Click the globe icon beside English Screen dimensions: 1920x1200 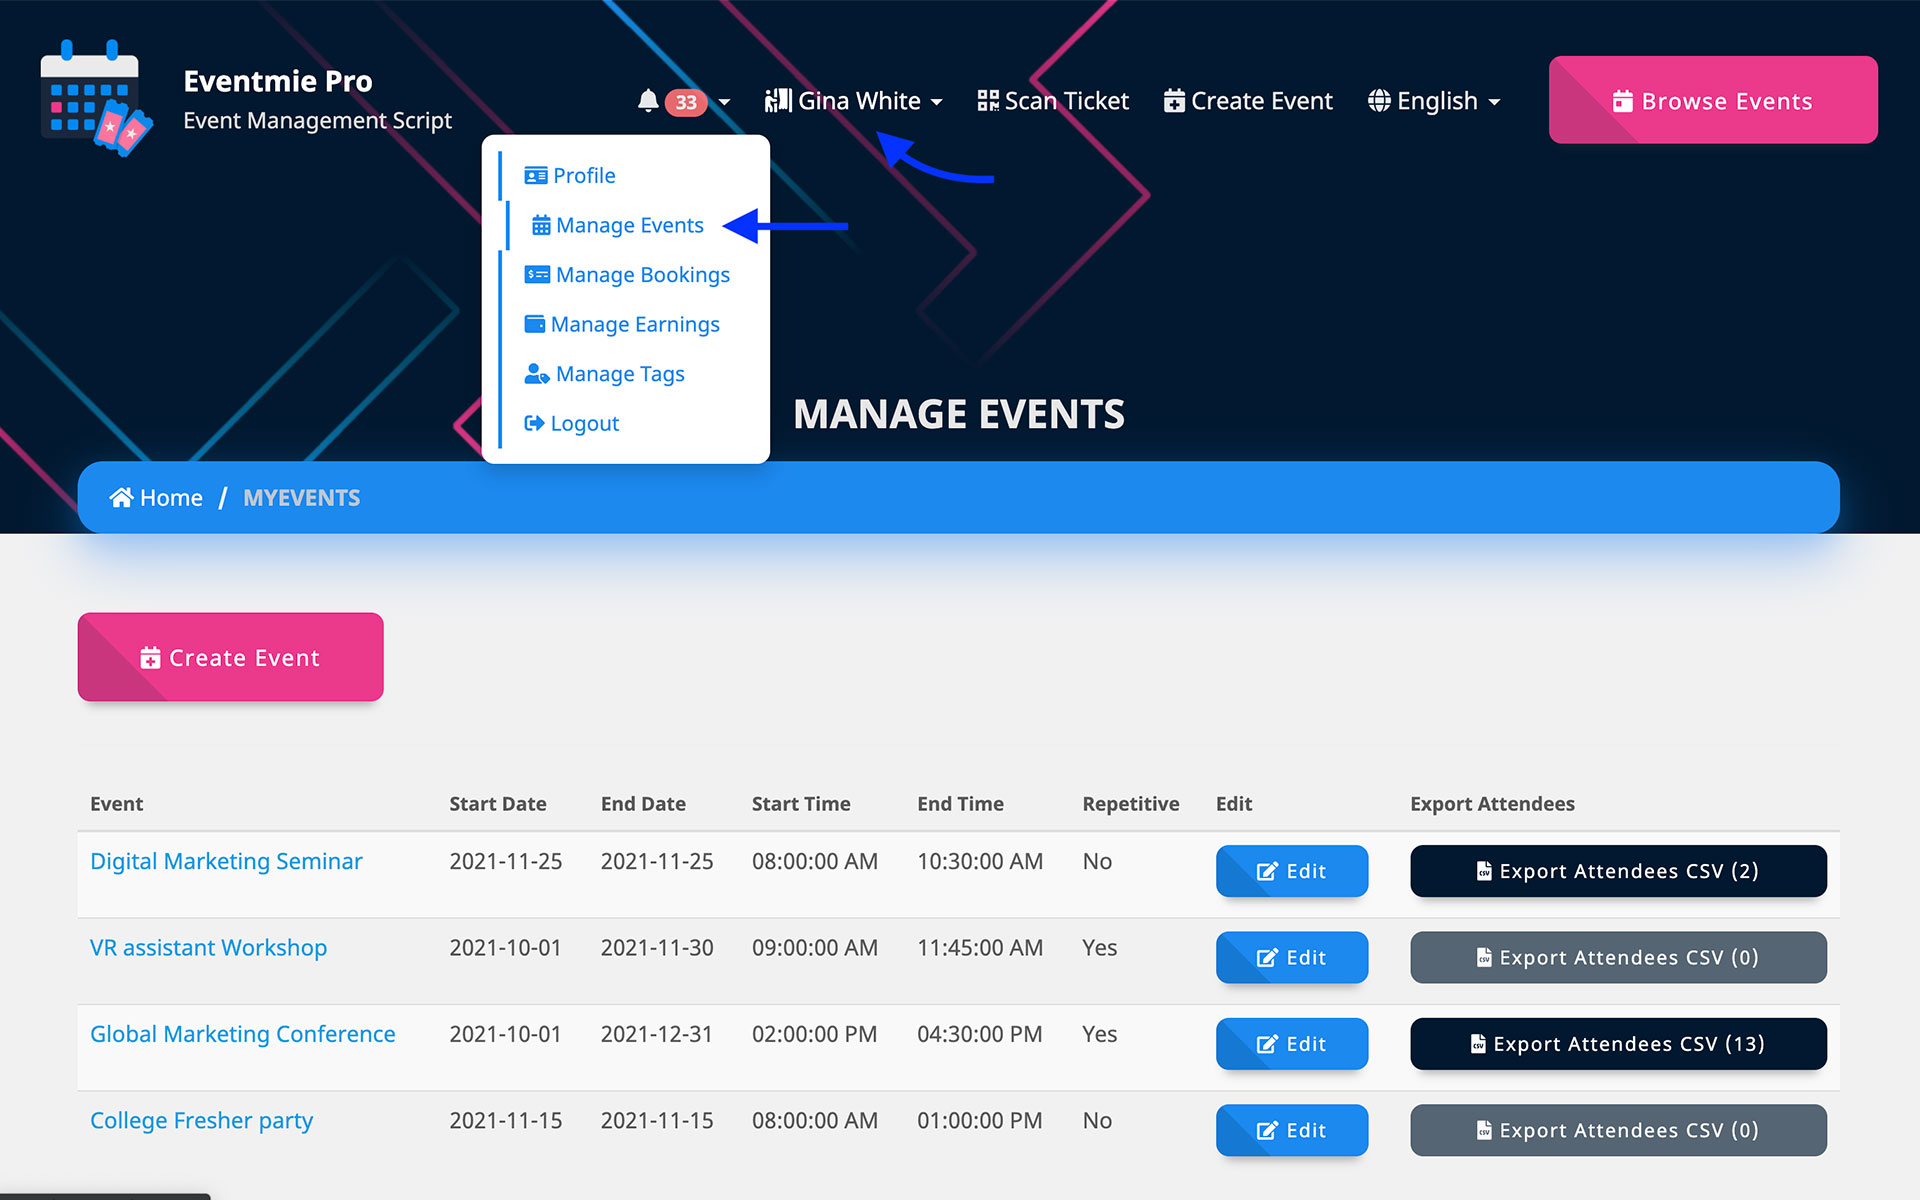(1379, 101)
